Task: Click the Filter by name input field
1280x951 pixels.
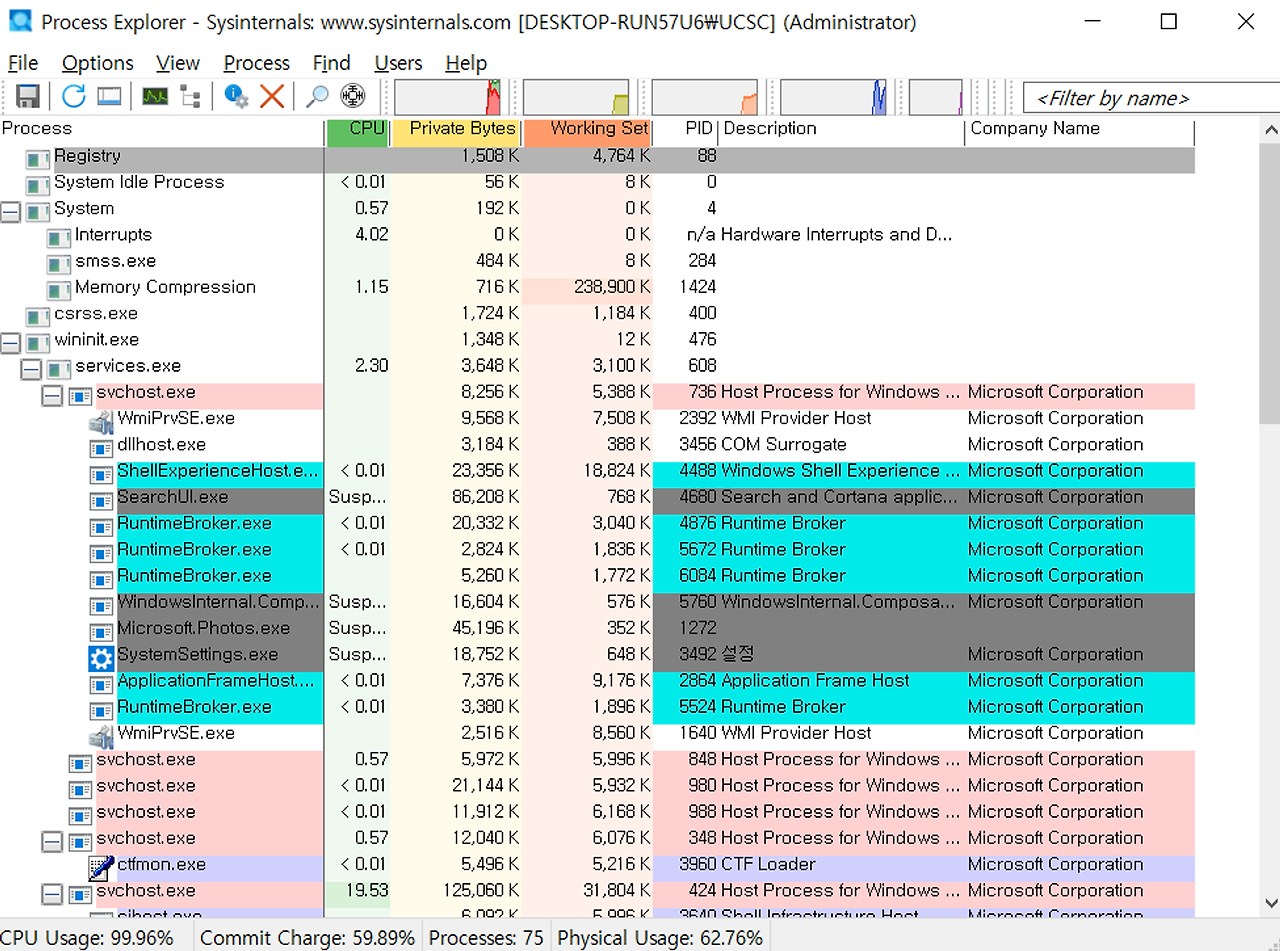Action: tap(1150, 98)
